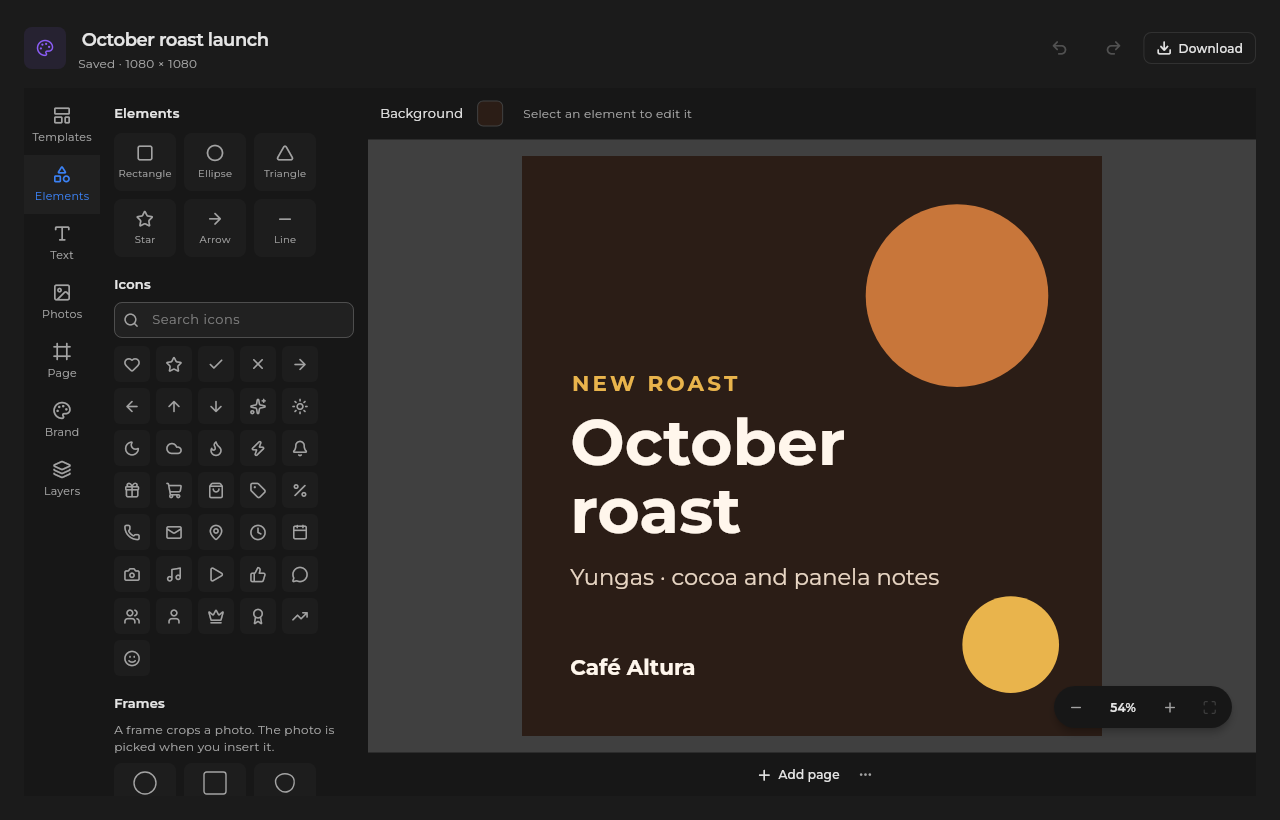Insert the heart icon
This screenshot has height=820, width=1280.
pyautogui.click(x=132, y=364)
